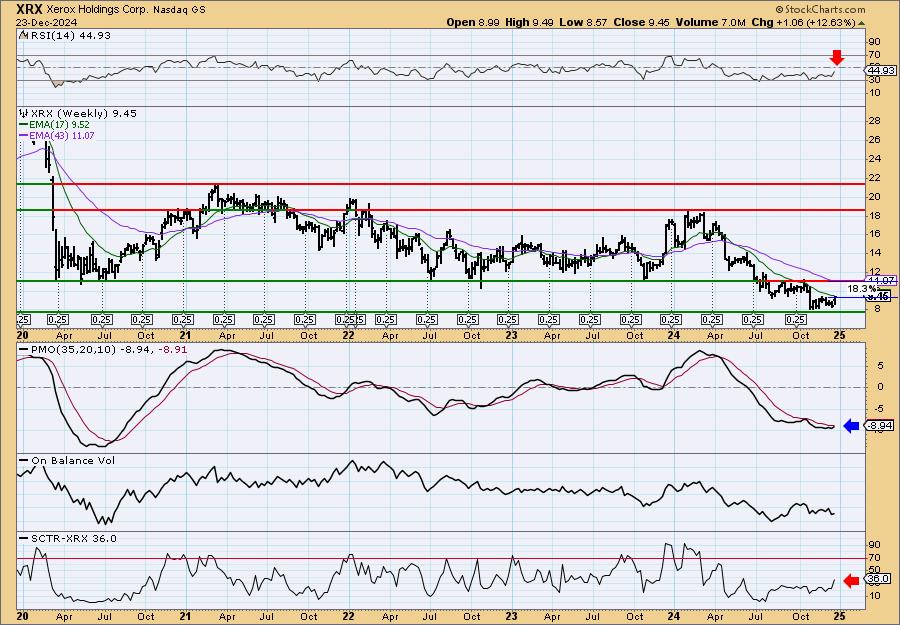Viewport: 900px width, 625px height.
Task: Click the XRX (Weekly) 9.45 panel title
Action: click(82, 113)
